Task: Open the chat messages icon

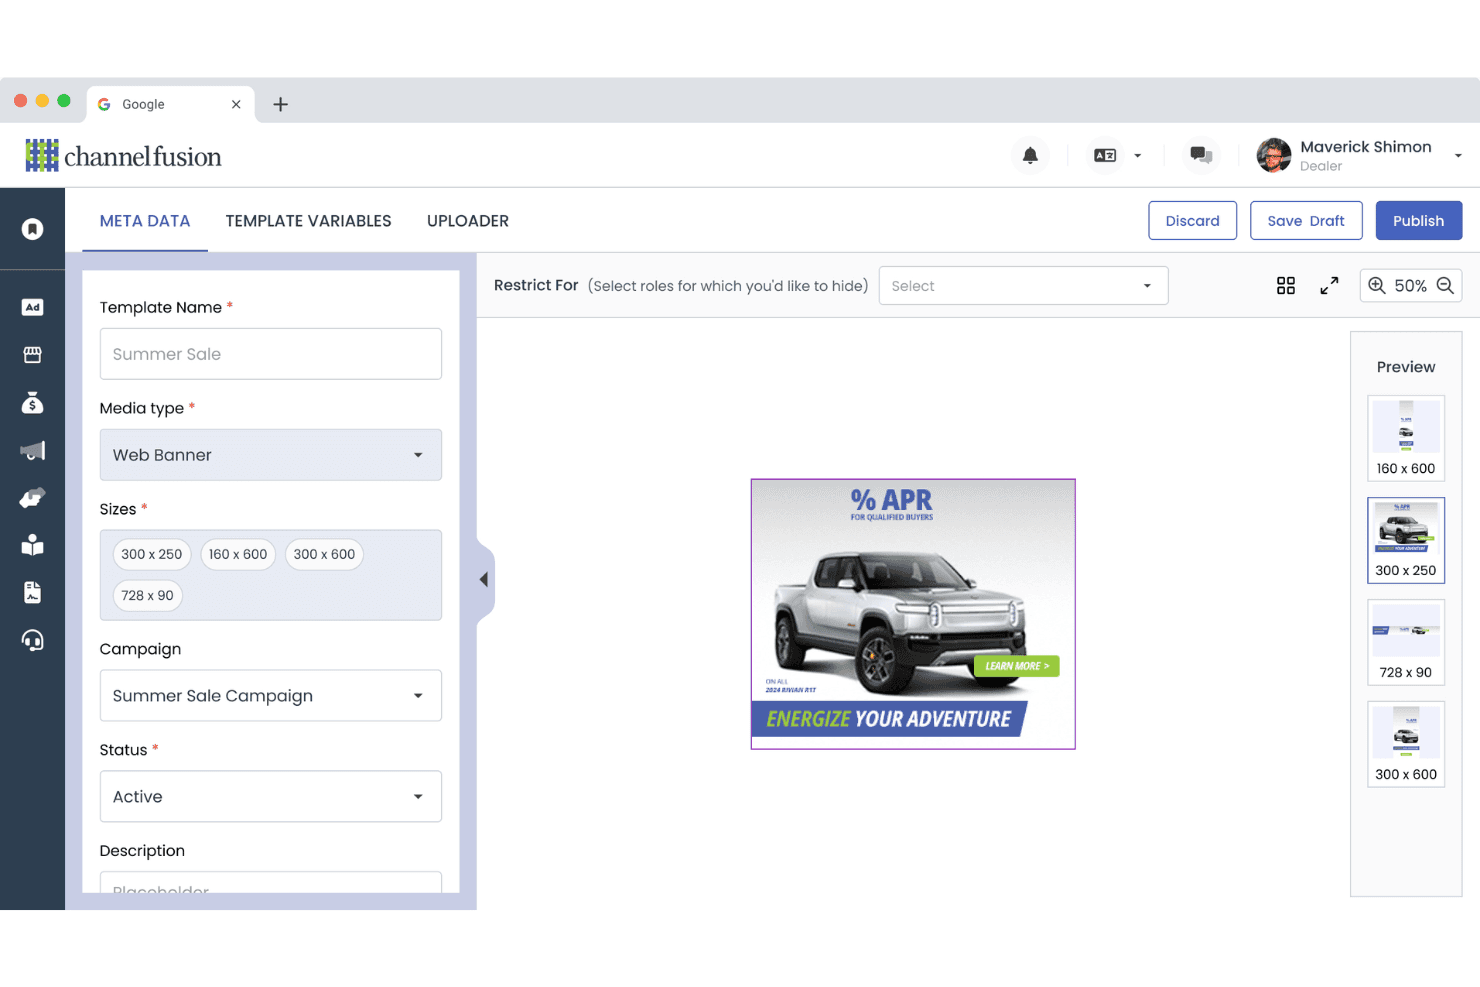Action: [1201, 155]
